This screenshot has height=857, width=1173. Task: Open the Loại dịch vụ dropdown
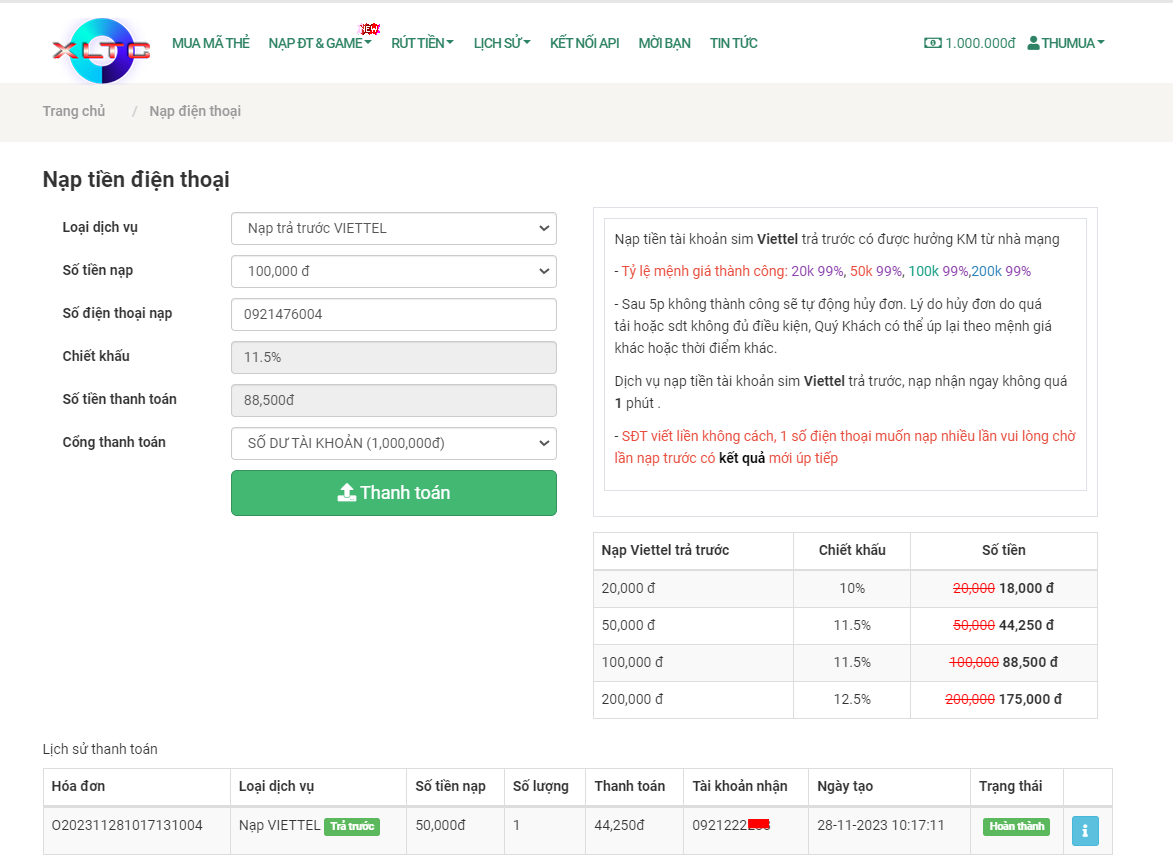pos(393,228)
